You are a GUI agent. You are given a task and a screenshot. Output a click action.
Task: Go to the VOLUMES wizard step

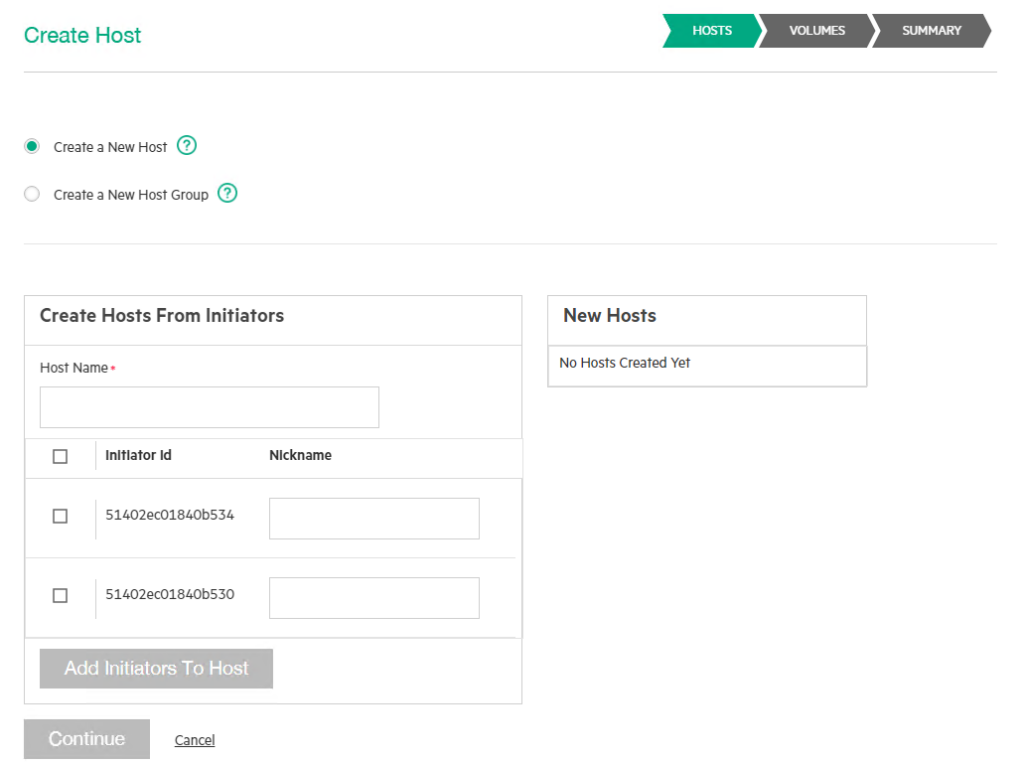816,31
